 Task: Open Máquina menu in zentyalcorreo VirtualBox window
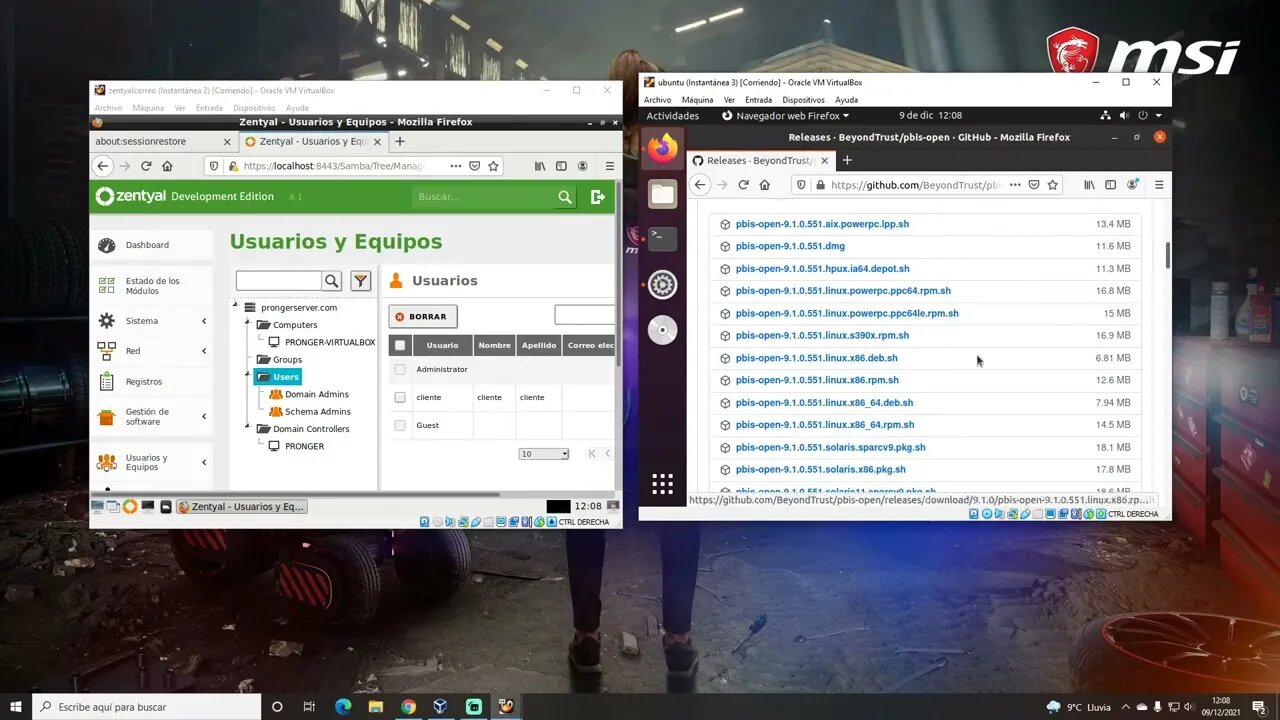tap(148, 108)
